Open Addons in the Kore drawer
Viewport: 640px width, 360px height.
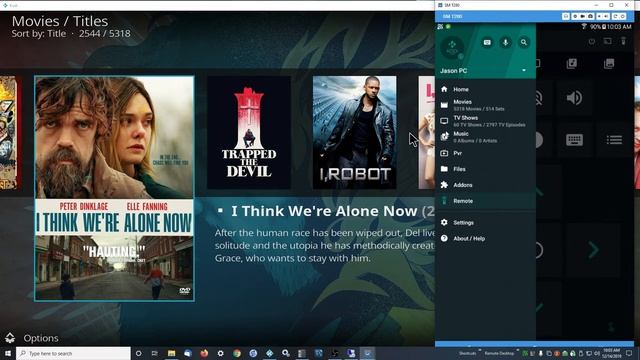(485, 185)
